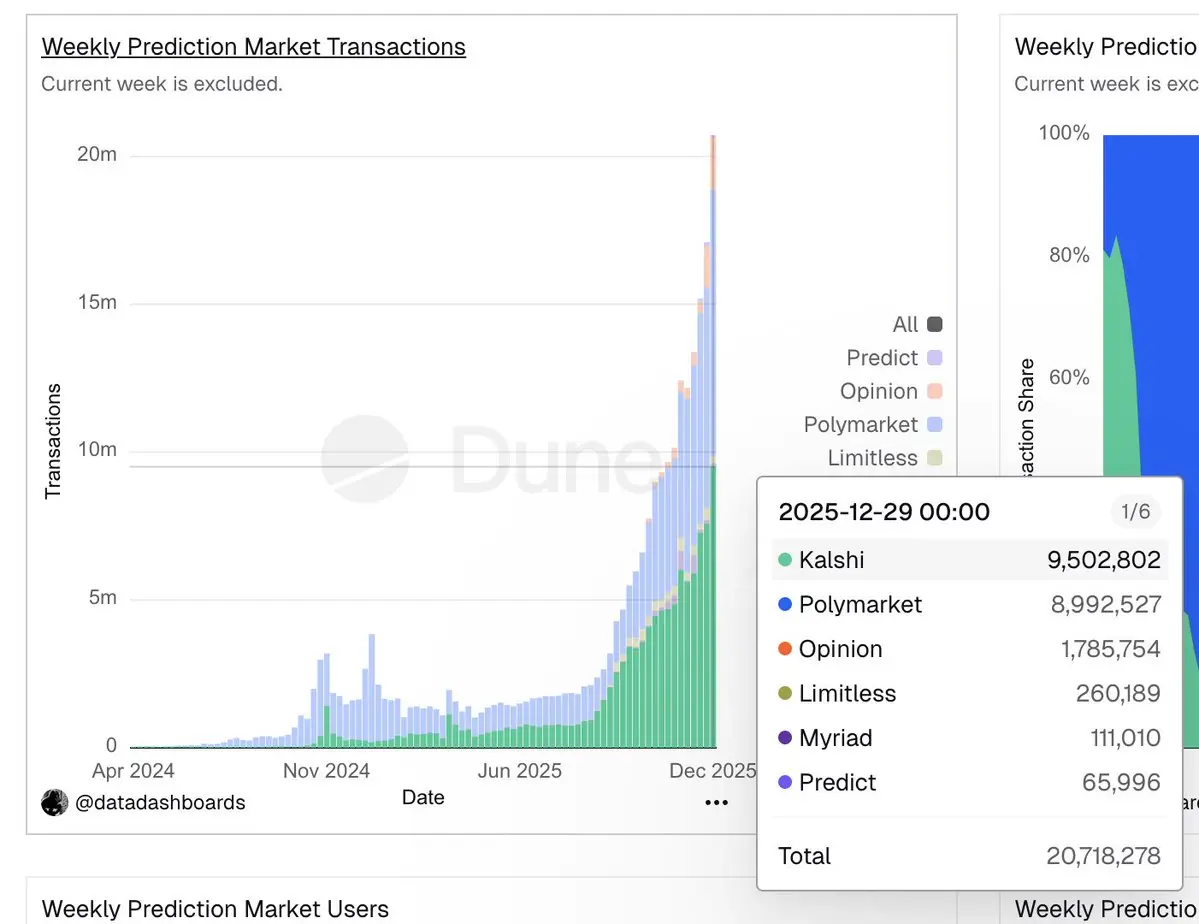Click the @datadashboards author link

(160, 802)
